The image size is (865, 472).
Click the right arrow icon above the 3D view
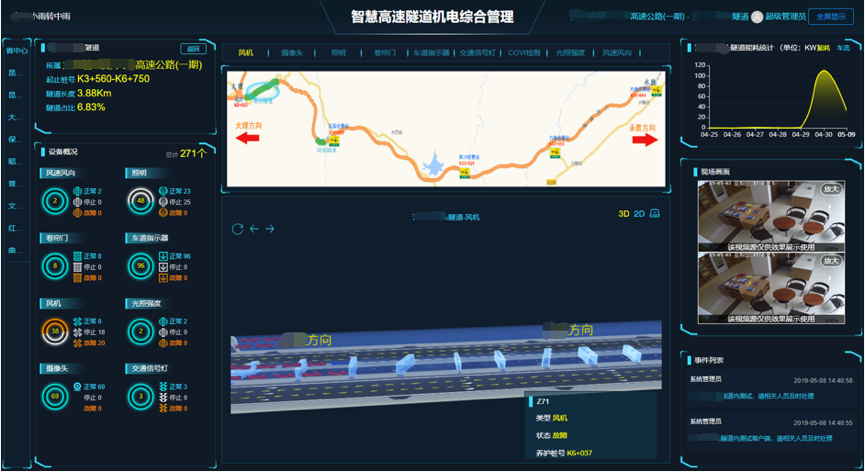[x=270, y=229]
